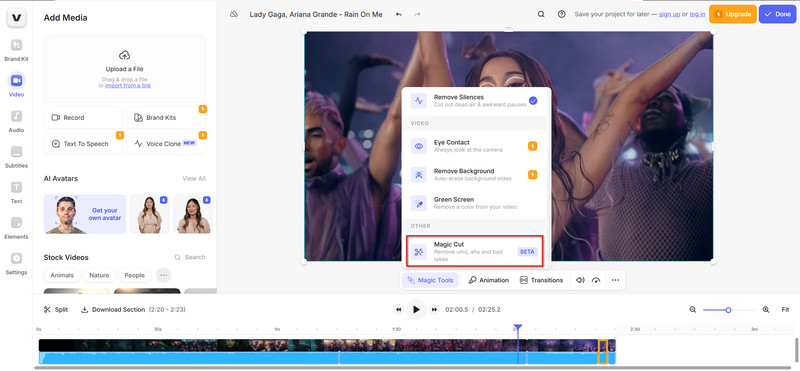Click View All AI avatars
800x371 pixels.
coord(194,179)
